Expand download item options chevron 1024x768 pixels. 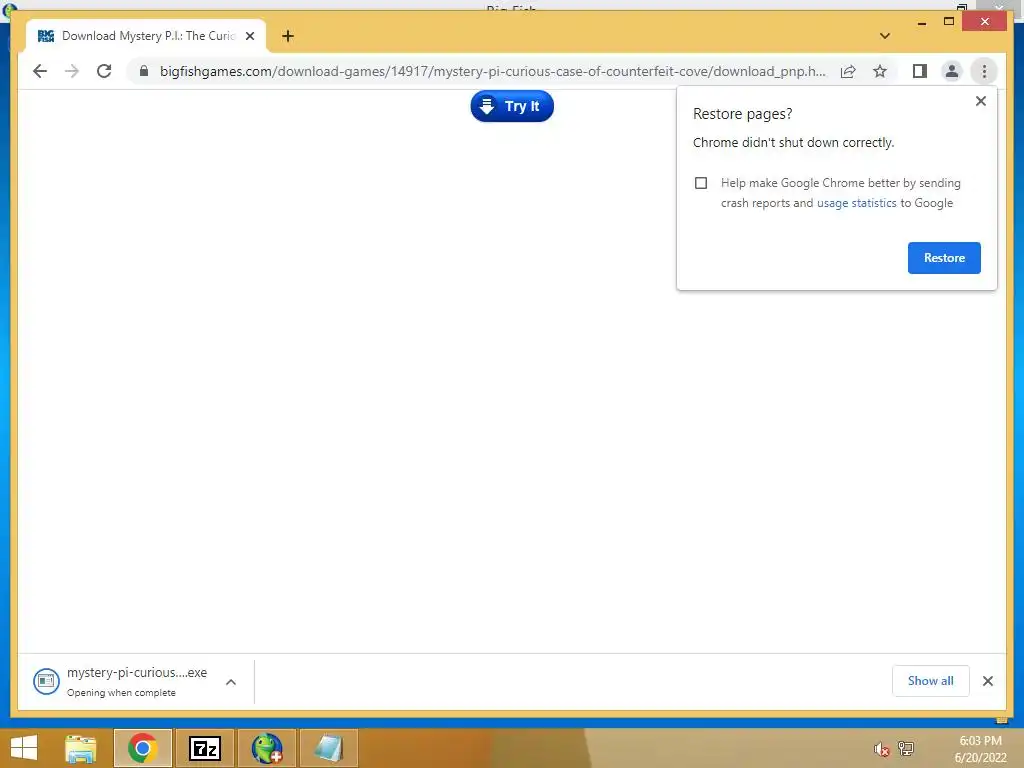(231, 682)
